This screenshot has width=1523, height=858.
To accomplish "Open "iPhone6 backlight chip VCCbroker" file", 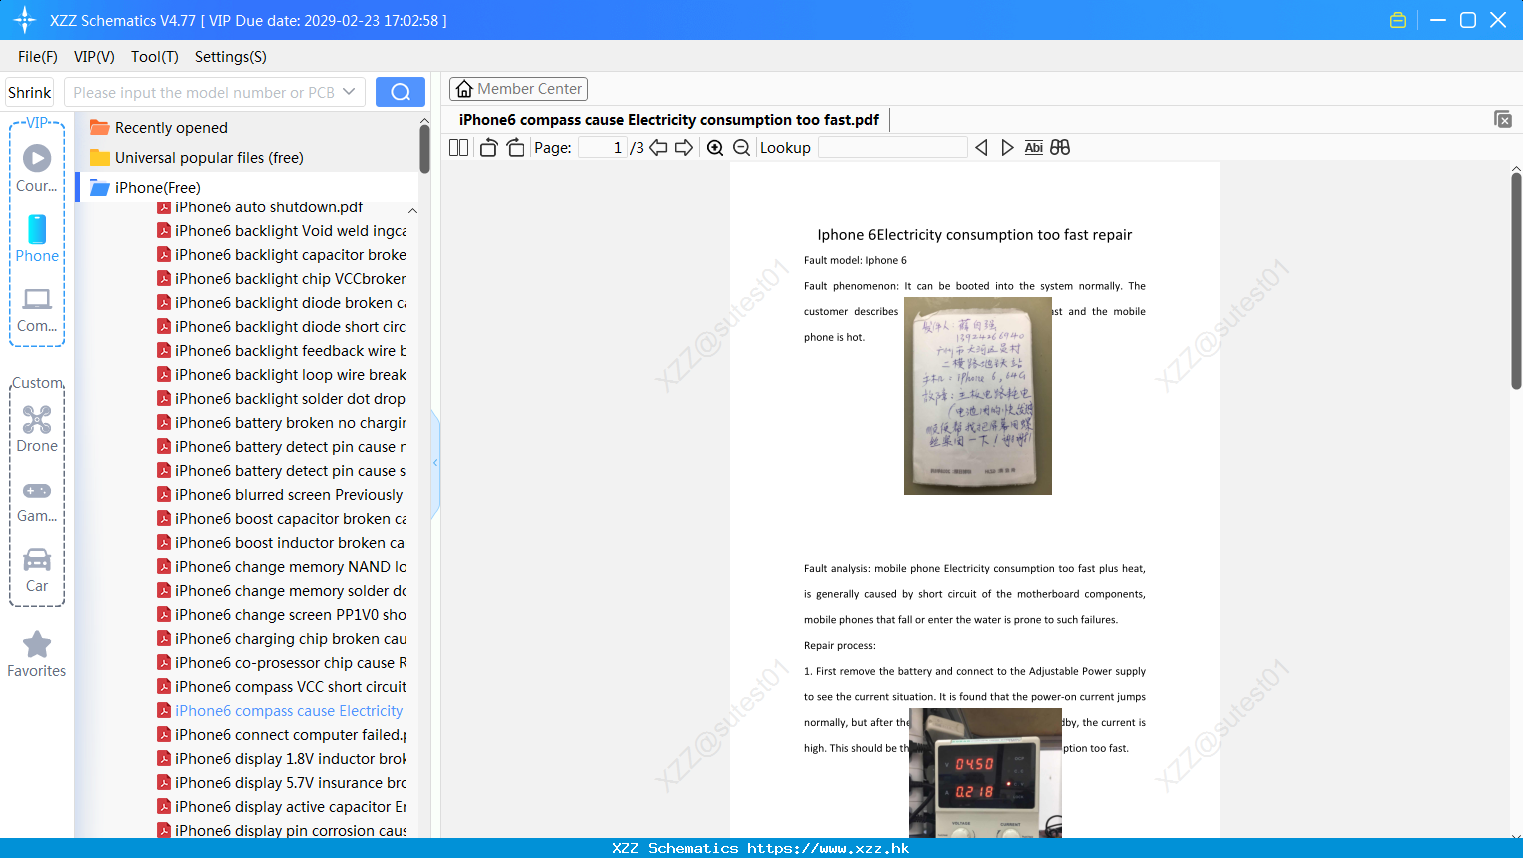I will [x=282, y=279].
